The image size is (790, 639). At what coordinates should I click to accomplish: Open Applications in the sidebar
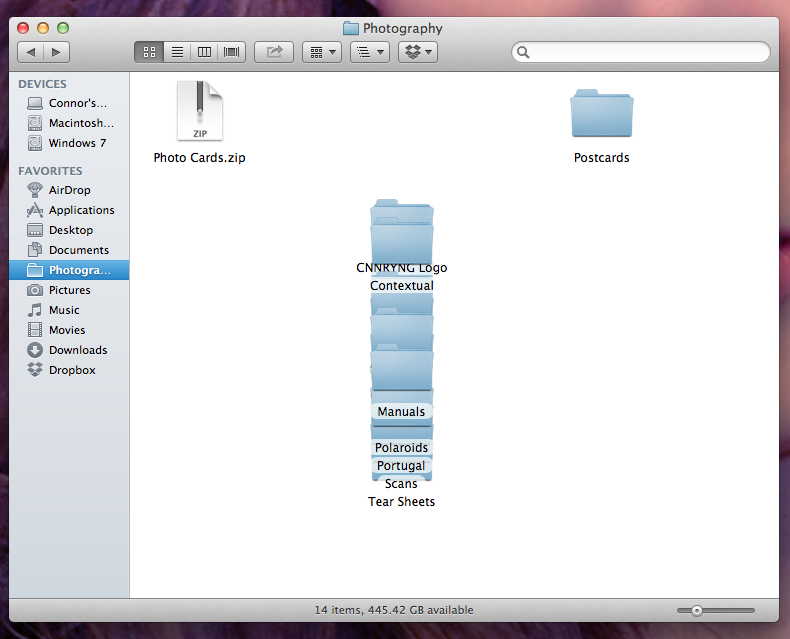pos(69,210)
